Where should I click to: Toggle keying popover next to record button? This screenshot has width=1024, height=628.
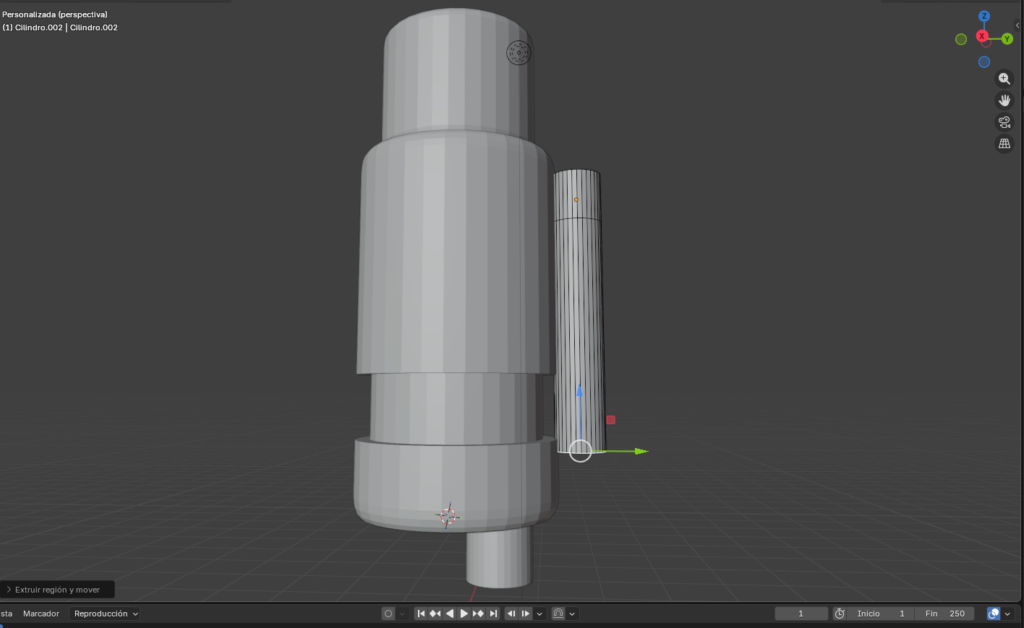coord(402,614)
